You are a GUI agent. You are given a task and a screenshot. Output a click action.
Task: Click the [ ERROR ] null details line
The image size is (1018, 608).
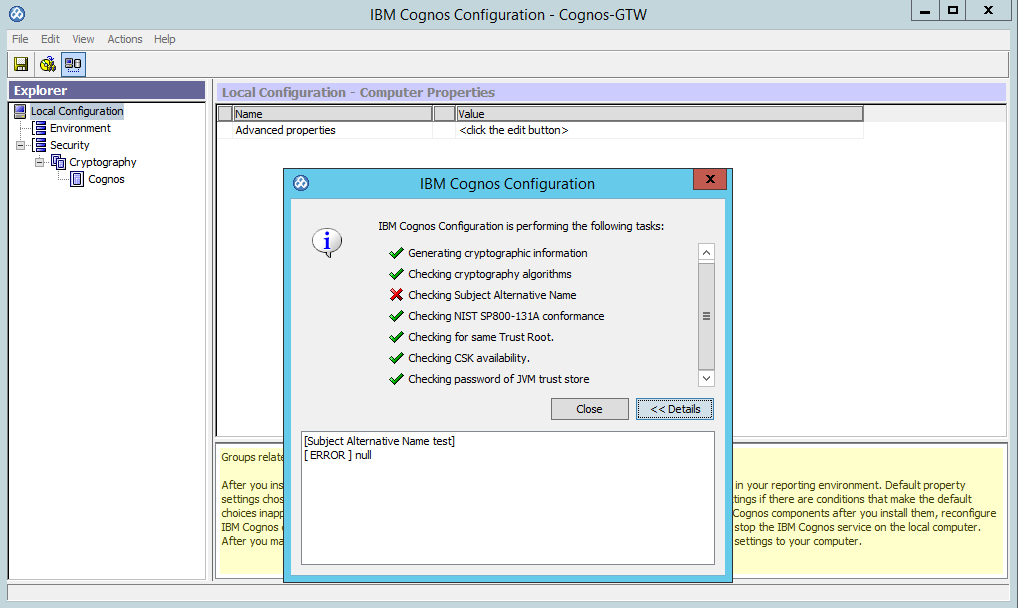click(338, 455)
